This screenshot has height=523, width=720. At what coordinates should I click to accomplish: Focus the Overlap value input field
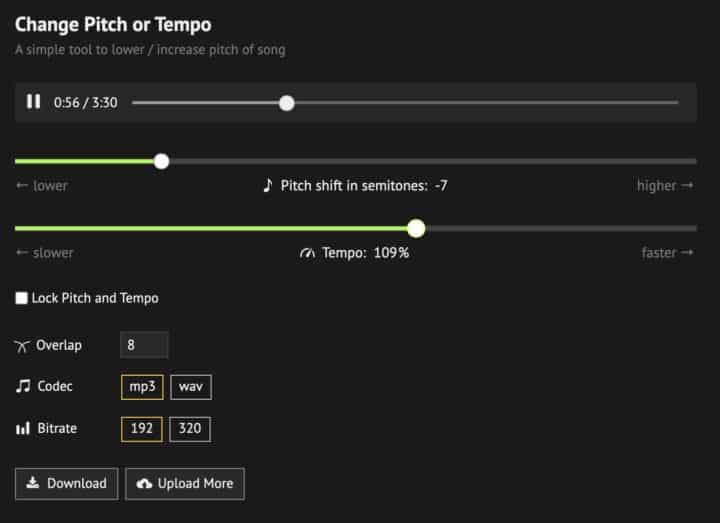pos(144,345)
